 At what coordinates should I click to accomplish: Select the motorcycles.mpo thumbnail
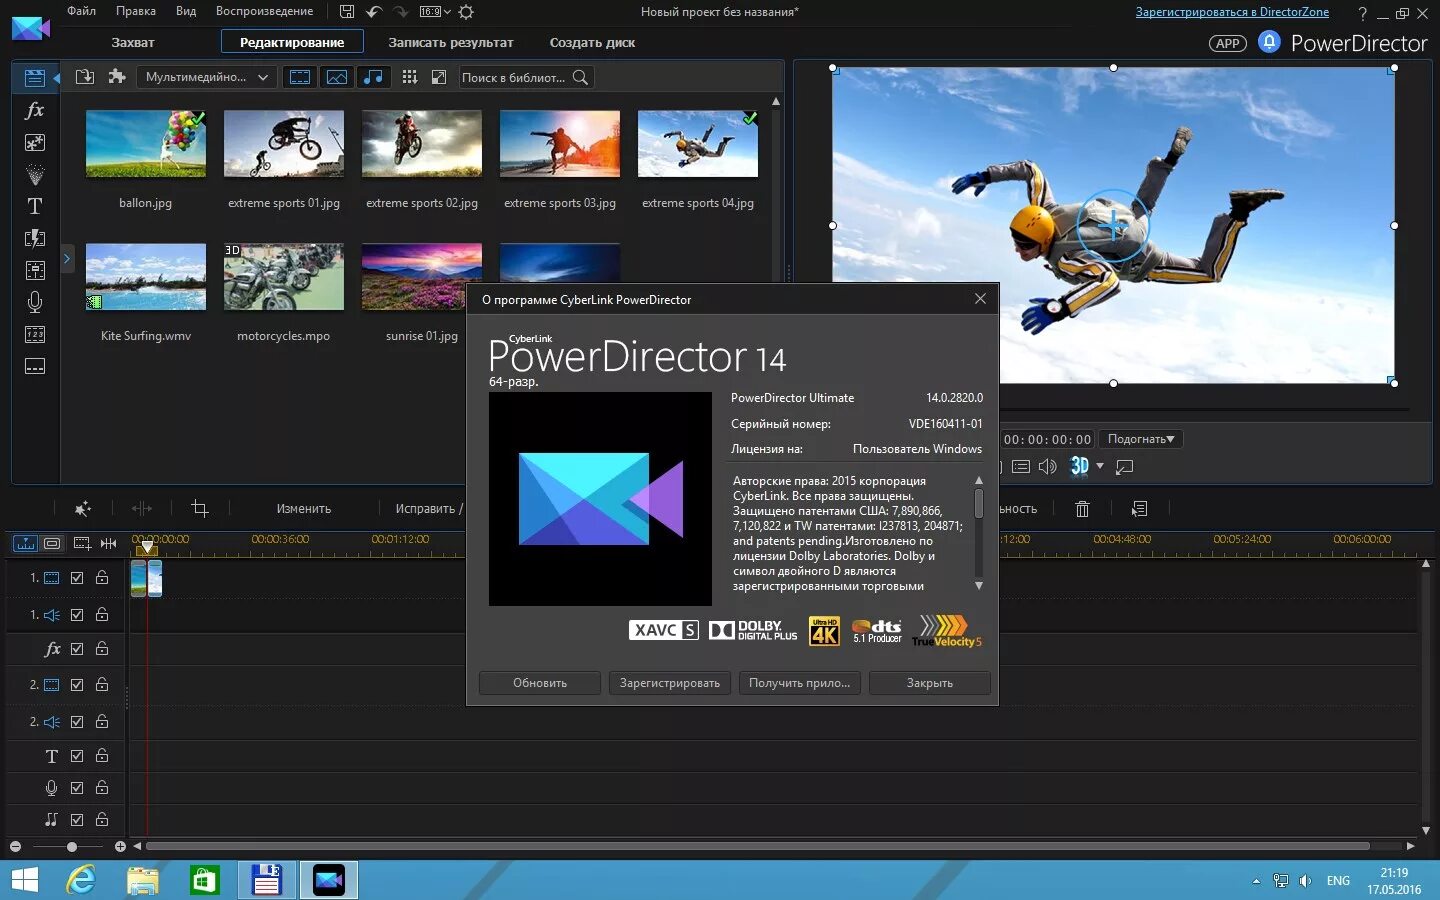[284, 277]
